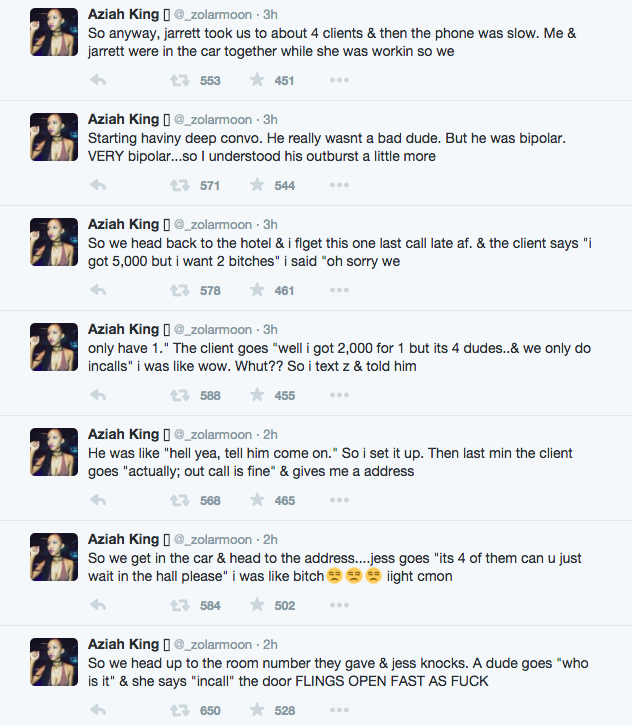Viewport: 632px width, 726px height.
Task: Click the @_zolarmoon handle in second tweet
Action: pyautogui.click(x=217, y=119)
